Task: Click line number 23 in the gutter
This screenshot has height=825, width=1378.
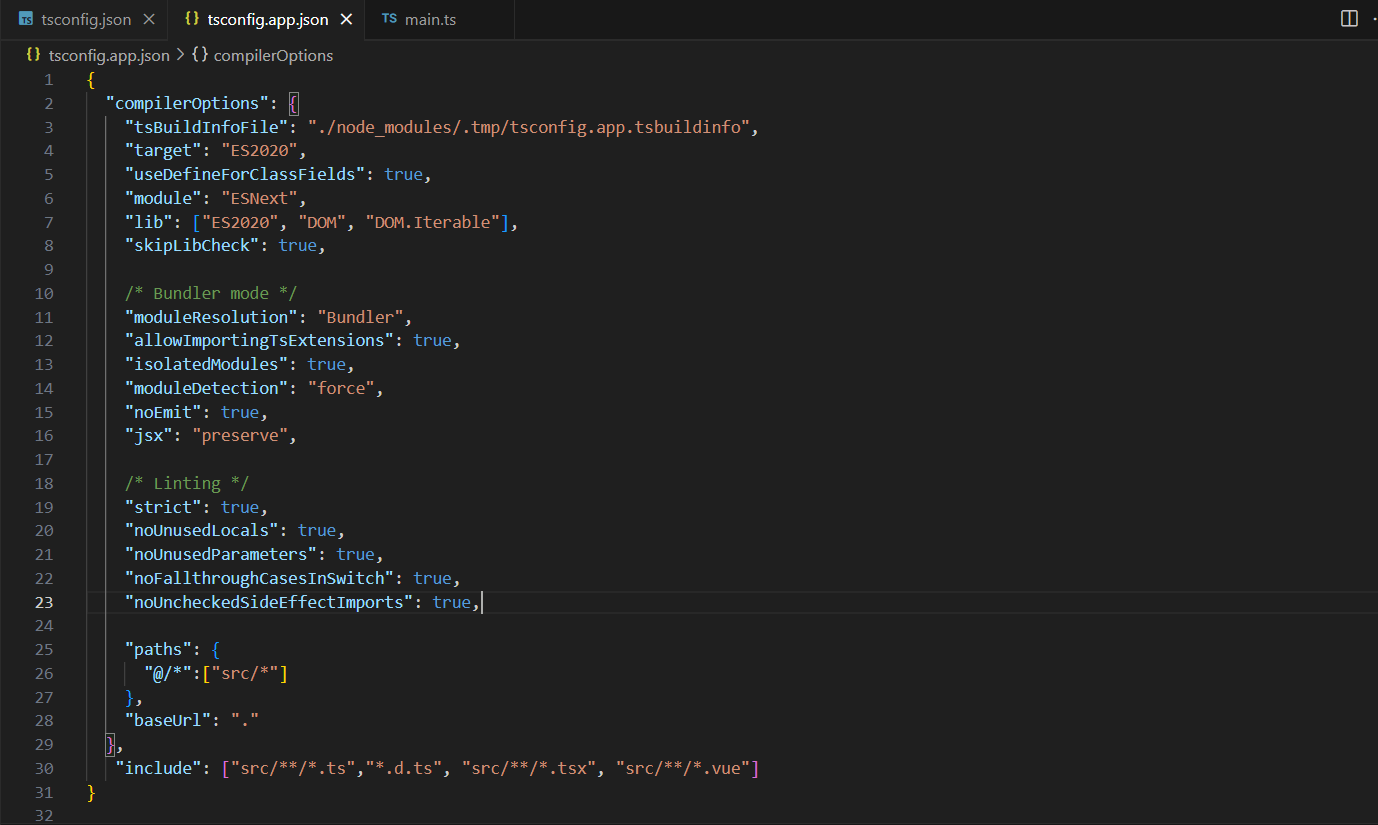Action: [x=44, y=602]
